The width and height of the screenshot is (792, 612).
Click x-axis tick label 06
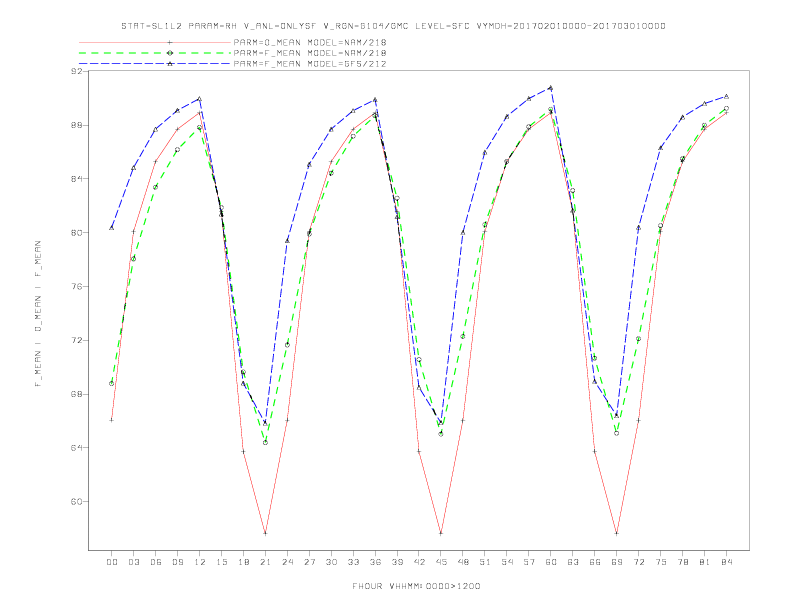(x=156, y=562)
